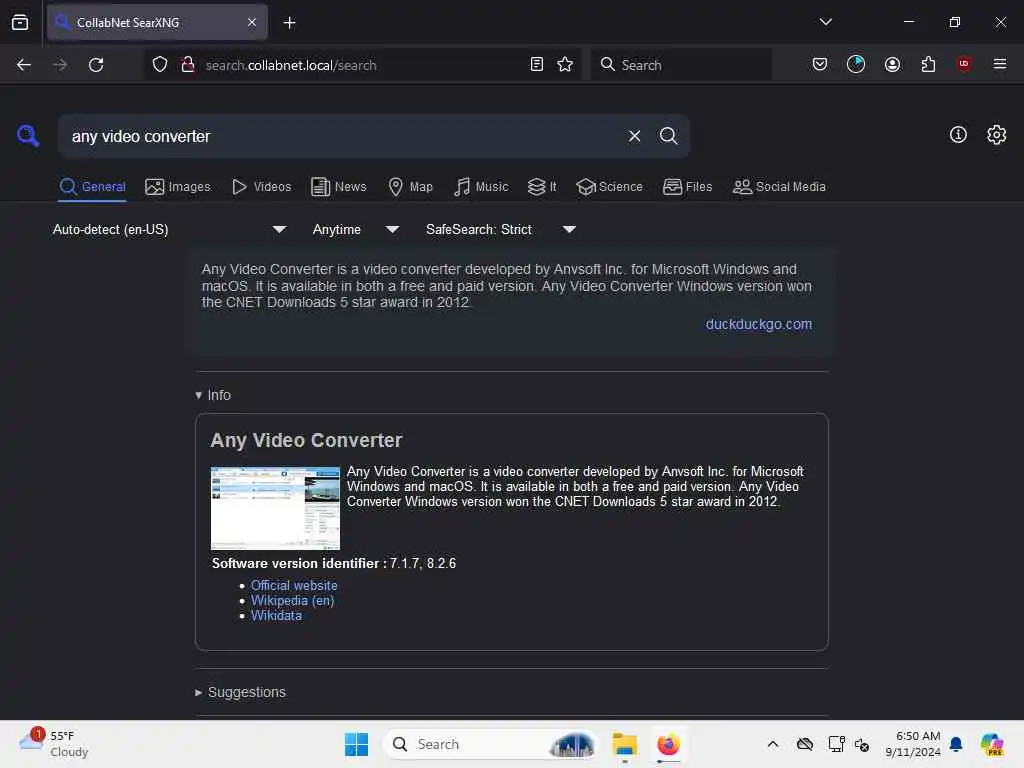The image size is (1024, 768).
Task: Open SearXNG preferences gear icon
Action: (996, 135)
